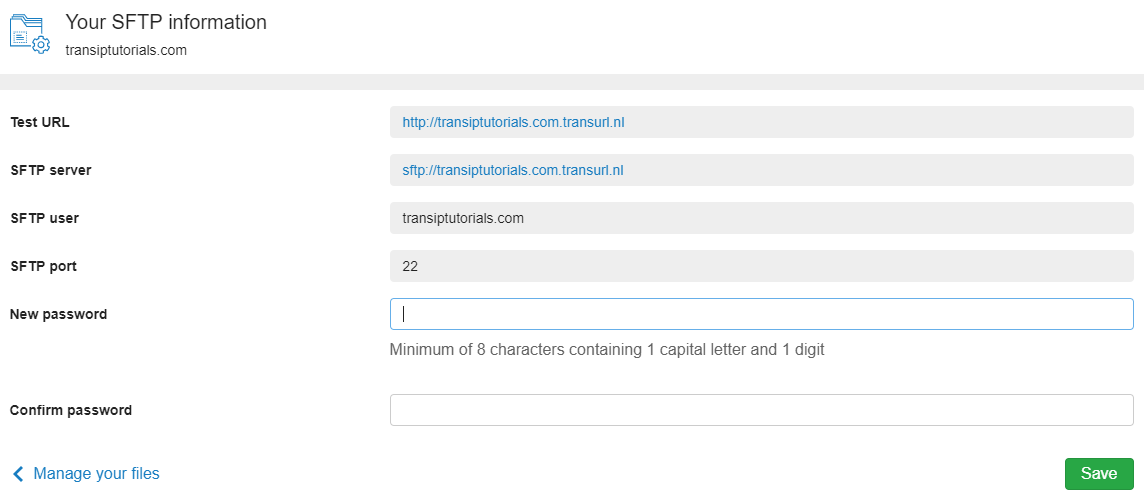The height and width of the screenshot is (499, 1144).
Task: Click the SFTP folder-gear icon
Action: (x=29, y=34)
